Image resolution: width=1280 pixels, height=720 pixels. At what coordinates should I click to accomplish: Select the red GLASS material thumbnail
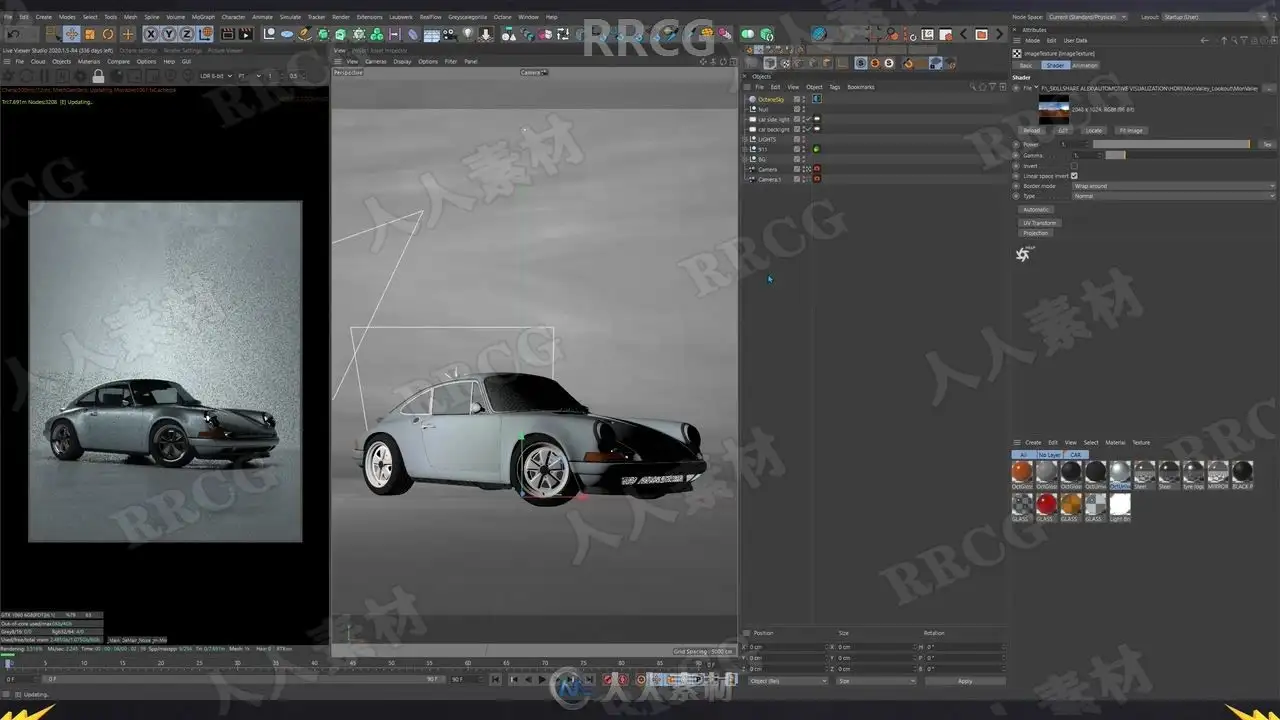pyautogui.click(x=1046, y=503)
